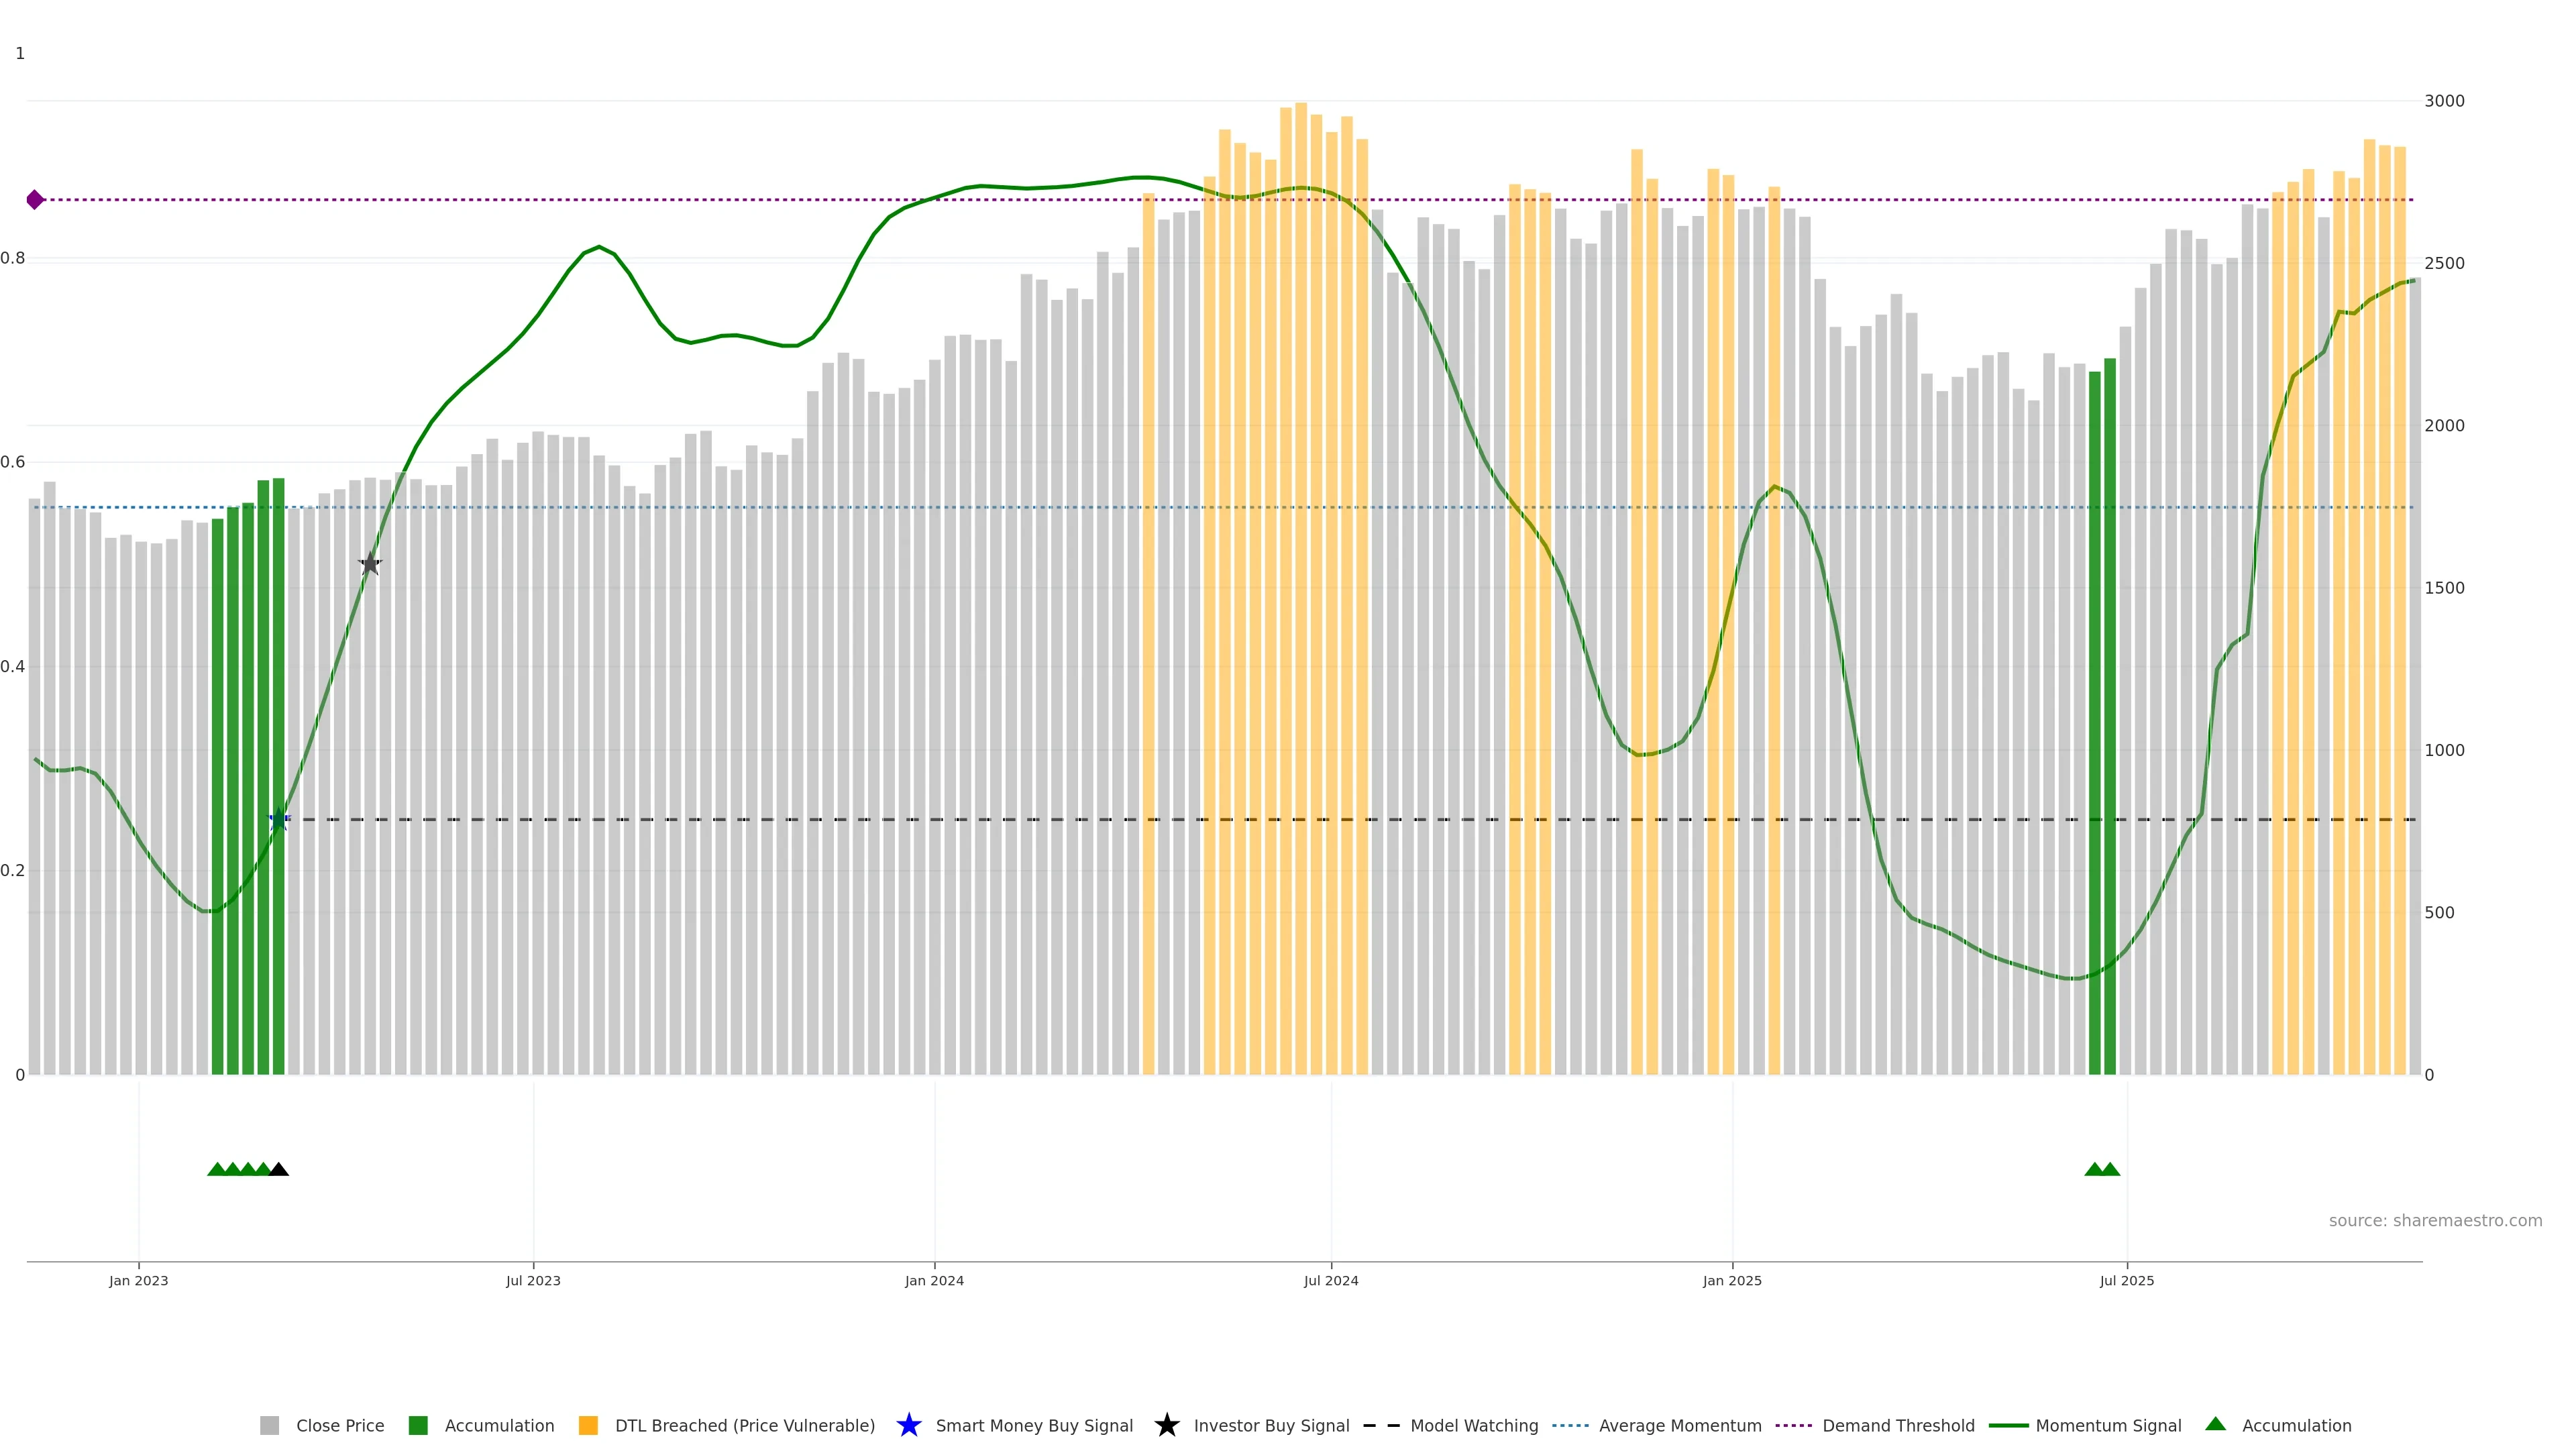
Task: Click the black Investor Buy Signal star in legend
Action: tap(1166, 1425)
